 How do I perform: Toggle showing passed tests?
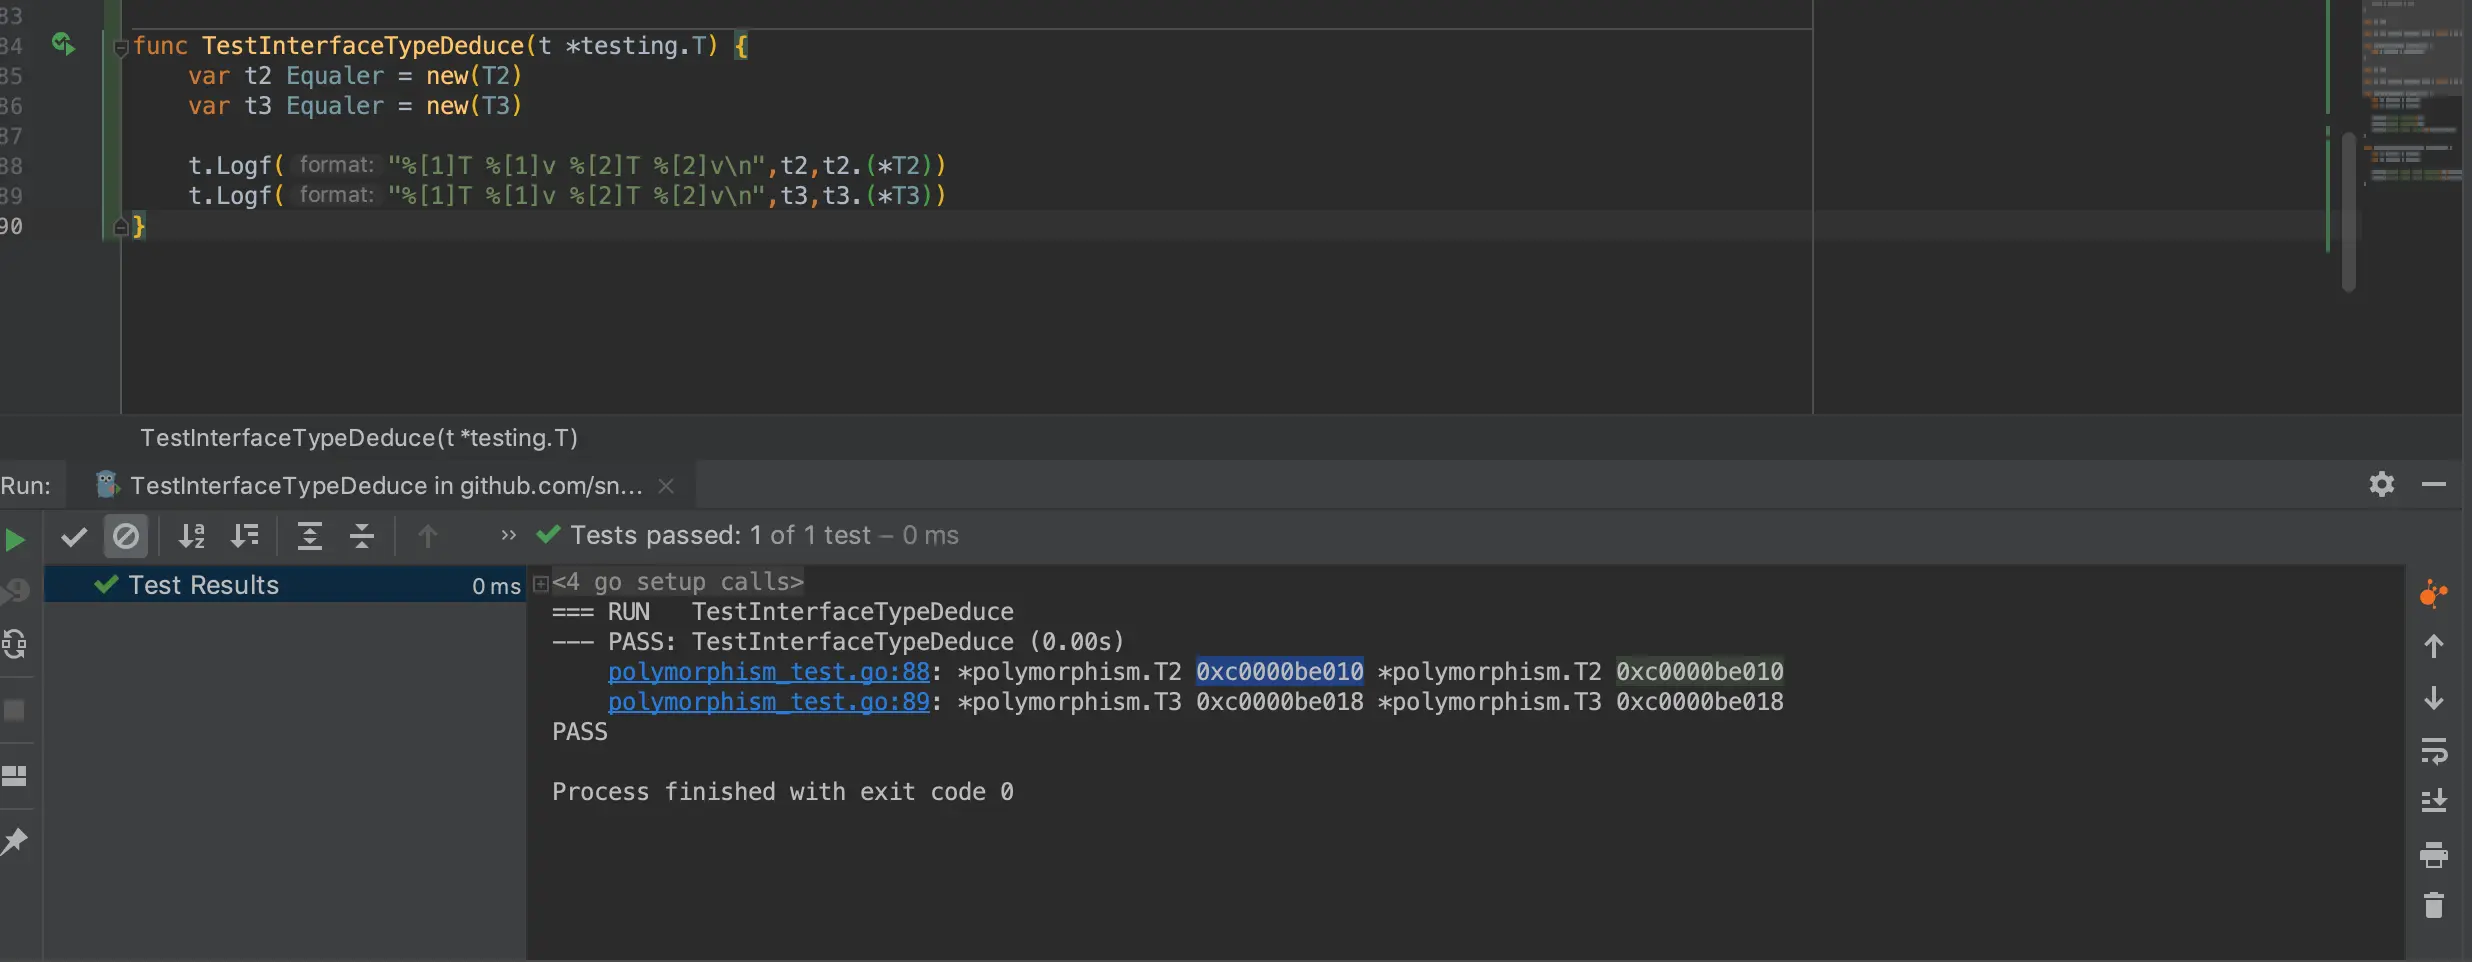click(73, 536)
